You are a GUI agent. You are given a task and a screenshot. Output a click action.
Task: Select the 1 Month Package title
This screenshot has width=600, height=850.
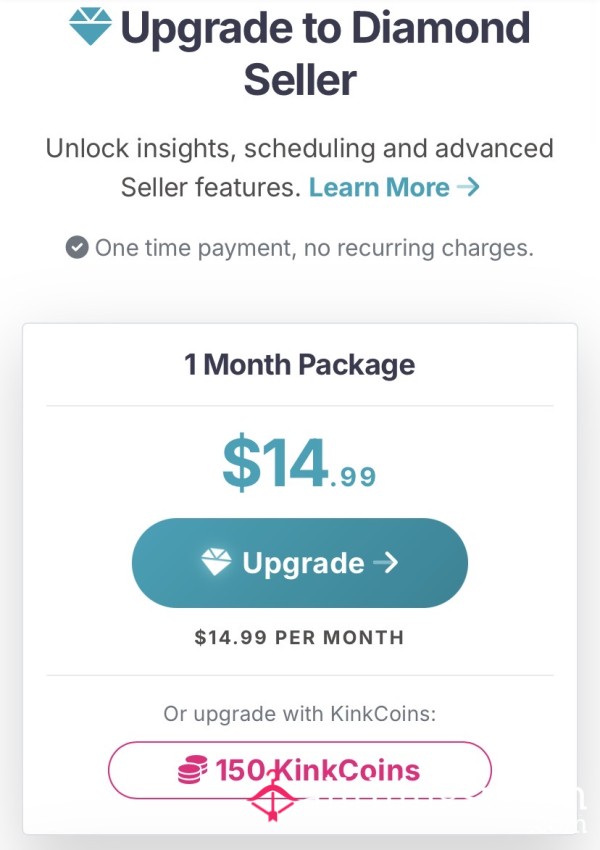[300, 364]
